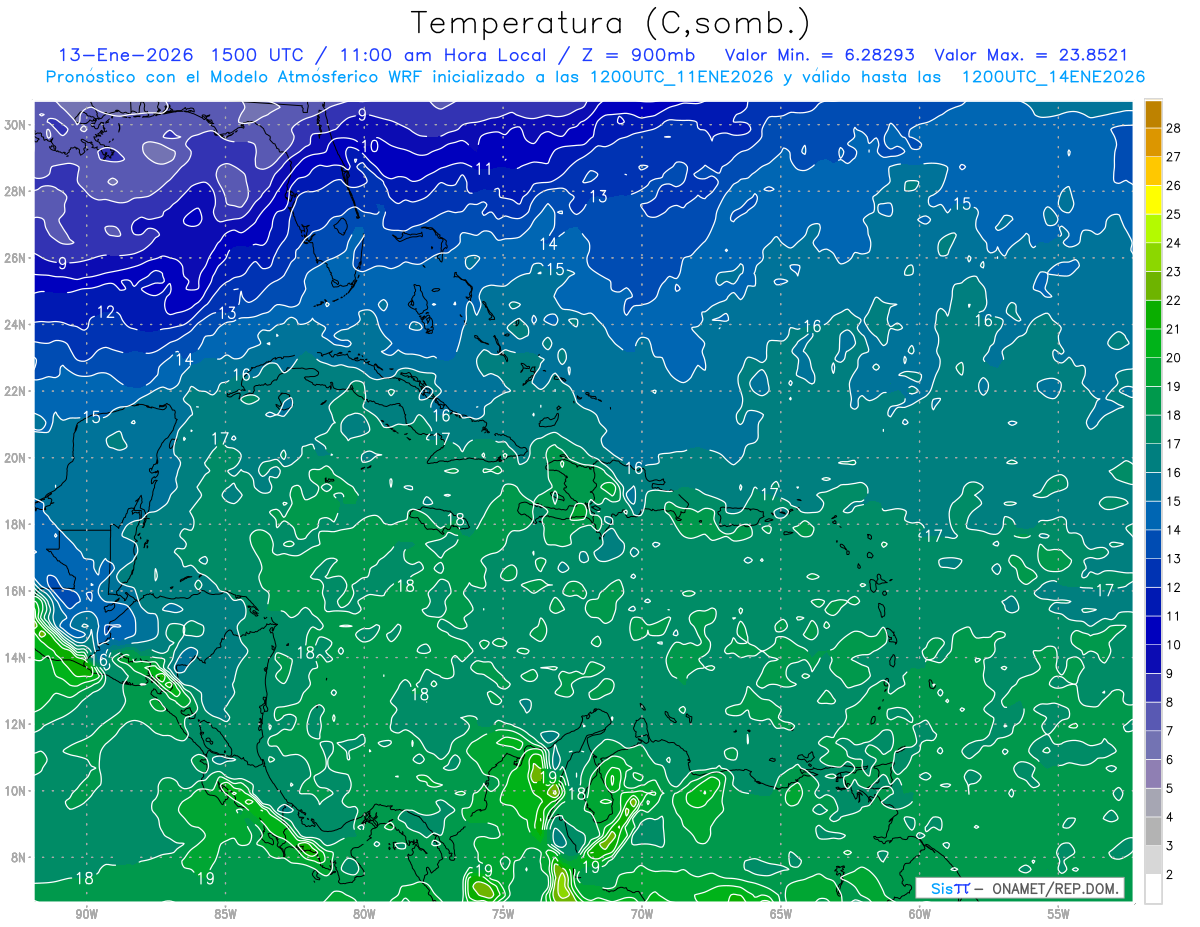Click the white swatch at legend bottom
1200x927 pixels.
(1153, 889)
